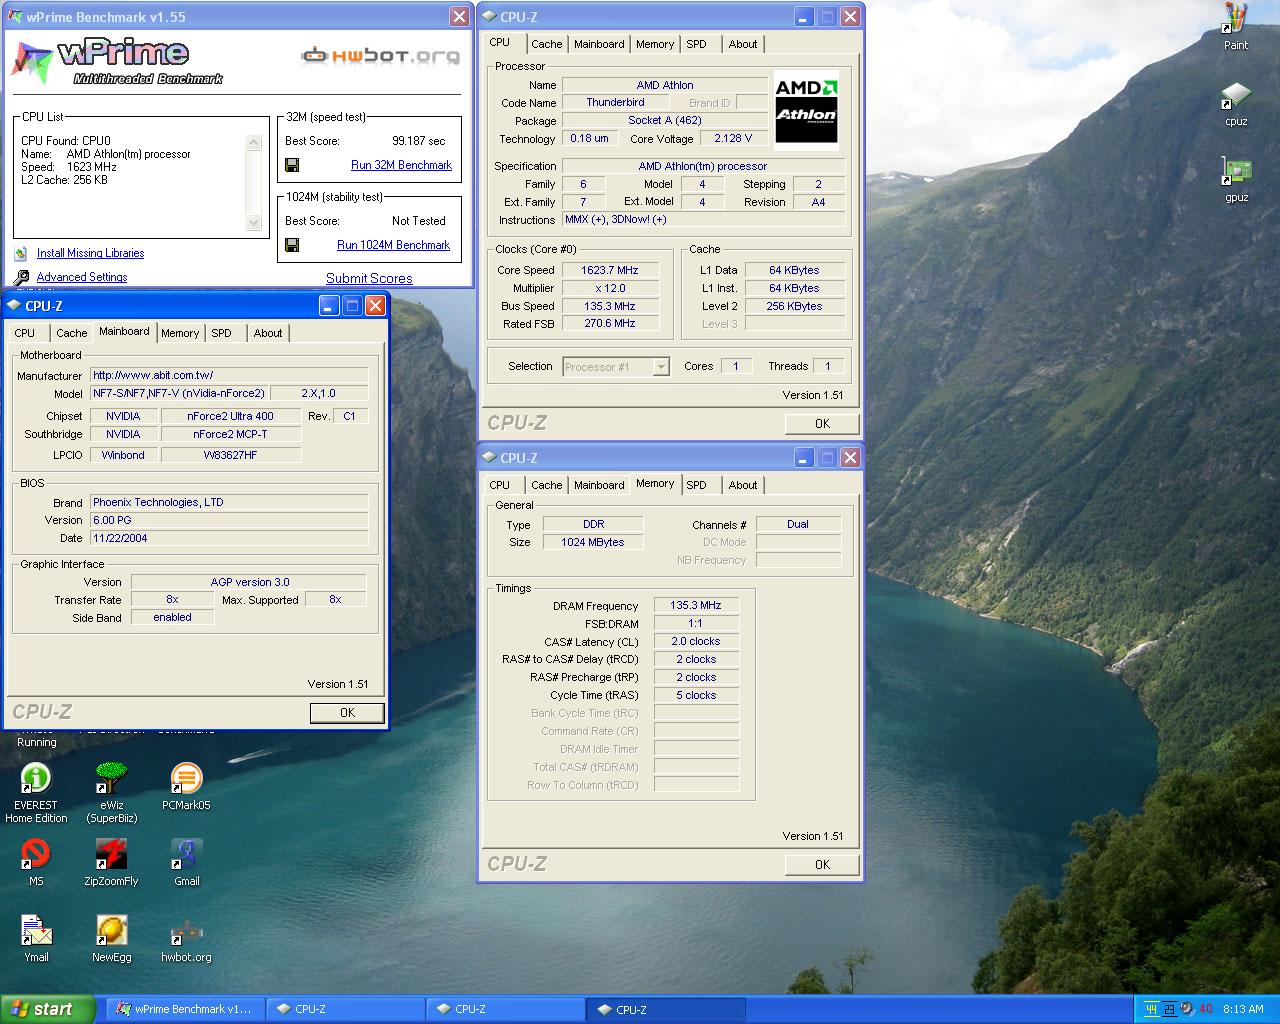Click motherboard manufacturer abit URL field
The width and height of the screenshot is (1280, 1024).
click(x=229, y=376)
